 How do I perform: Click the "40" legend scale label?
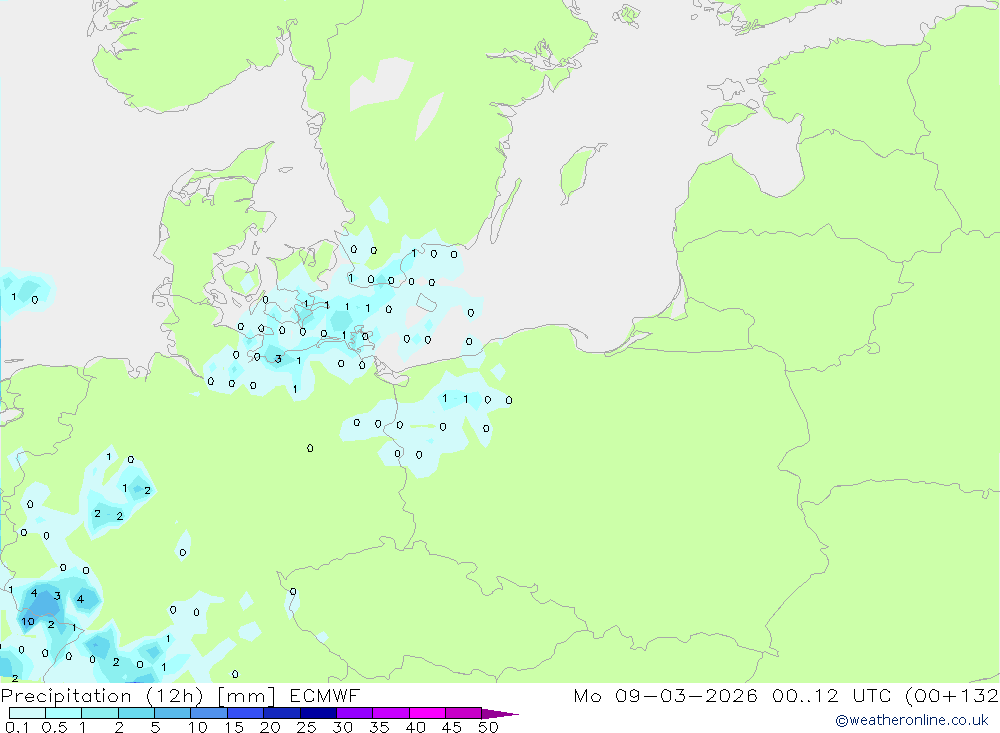(x=415, y=727)
